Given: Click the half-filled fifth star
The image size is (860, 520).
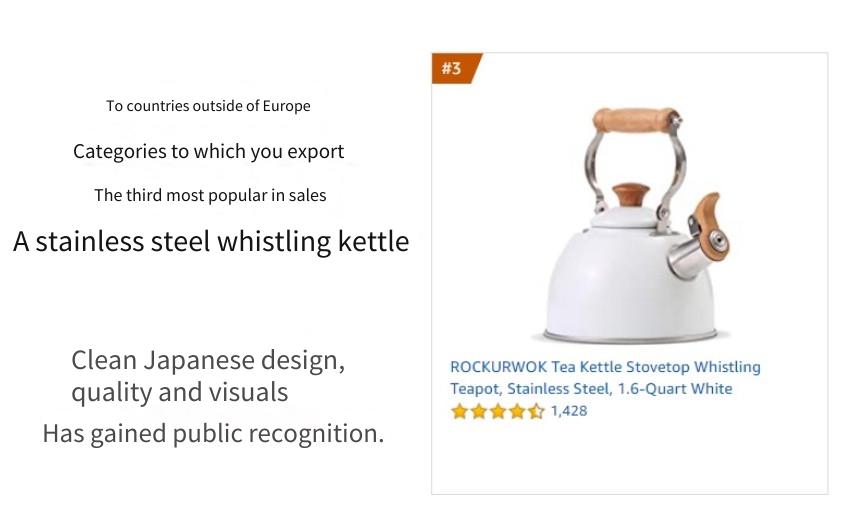Looking at the screenshot, I should click(536, 411).
